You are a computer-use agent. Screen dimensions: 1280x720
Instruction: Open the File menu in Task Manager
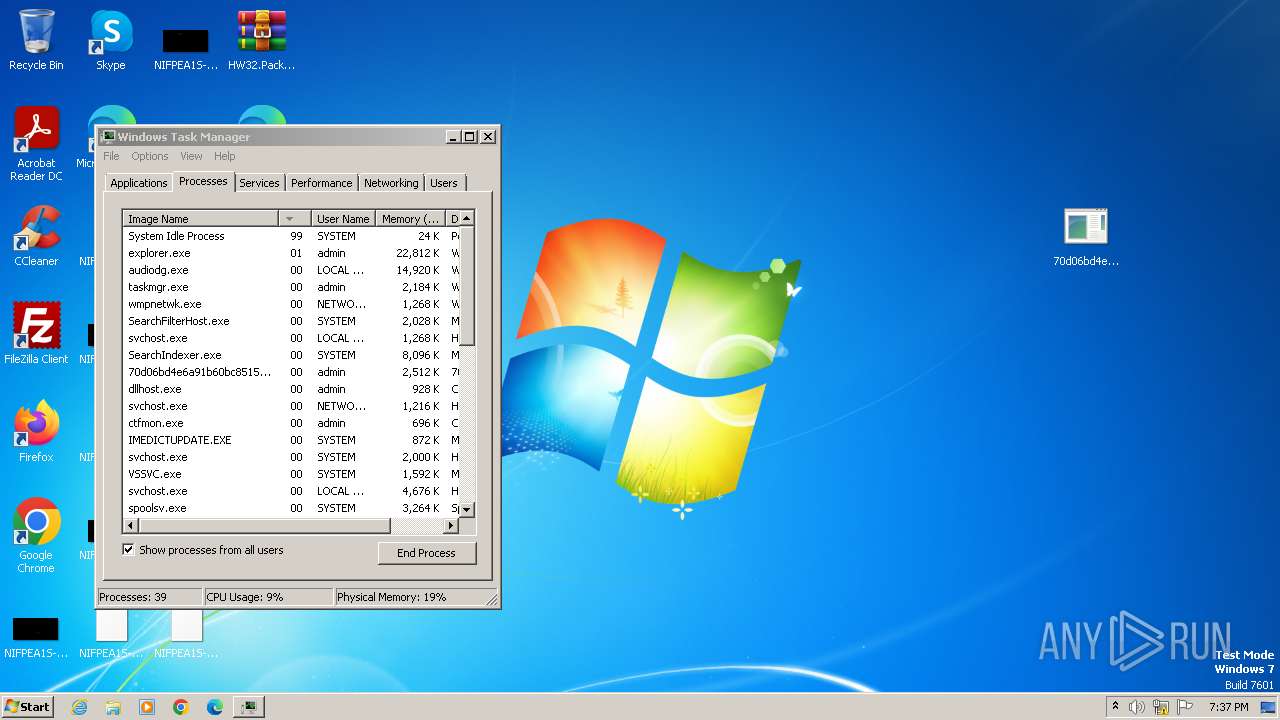(111, 156)
